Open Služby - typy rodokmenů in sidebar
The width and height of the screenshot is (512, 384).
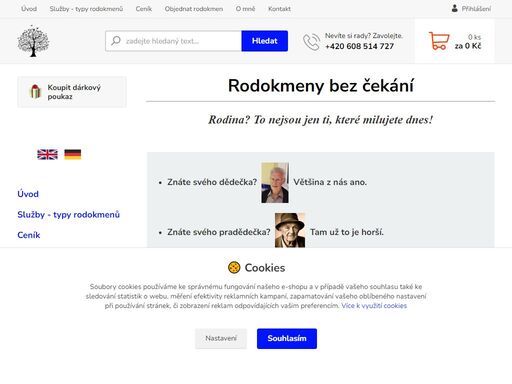[69, 215]
